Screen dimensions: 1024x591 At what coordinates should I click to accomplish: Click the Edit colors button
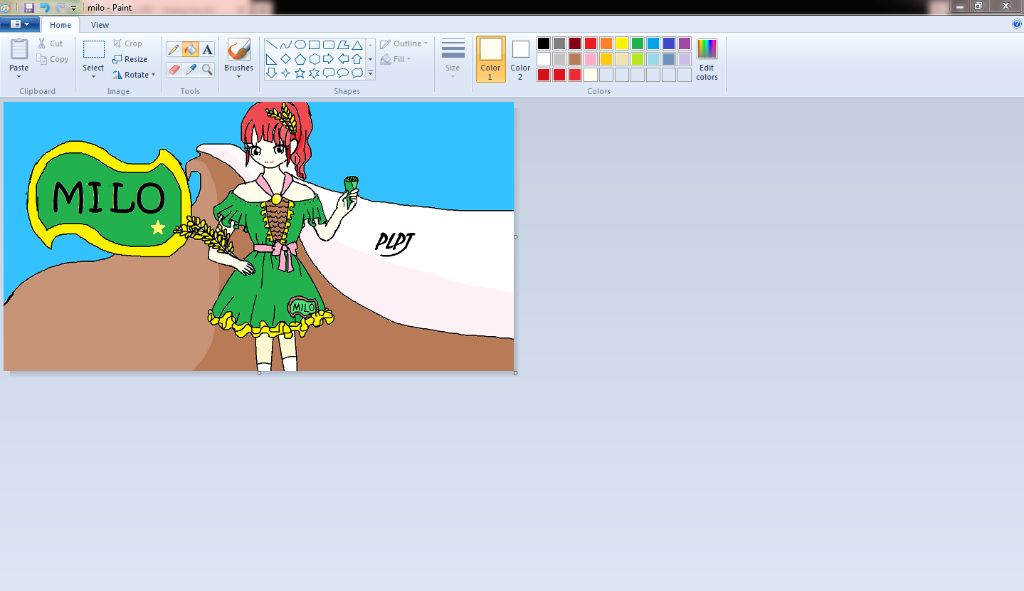coord(707,59)
